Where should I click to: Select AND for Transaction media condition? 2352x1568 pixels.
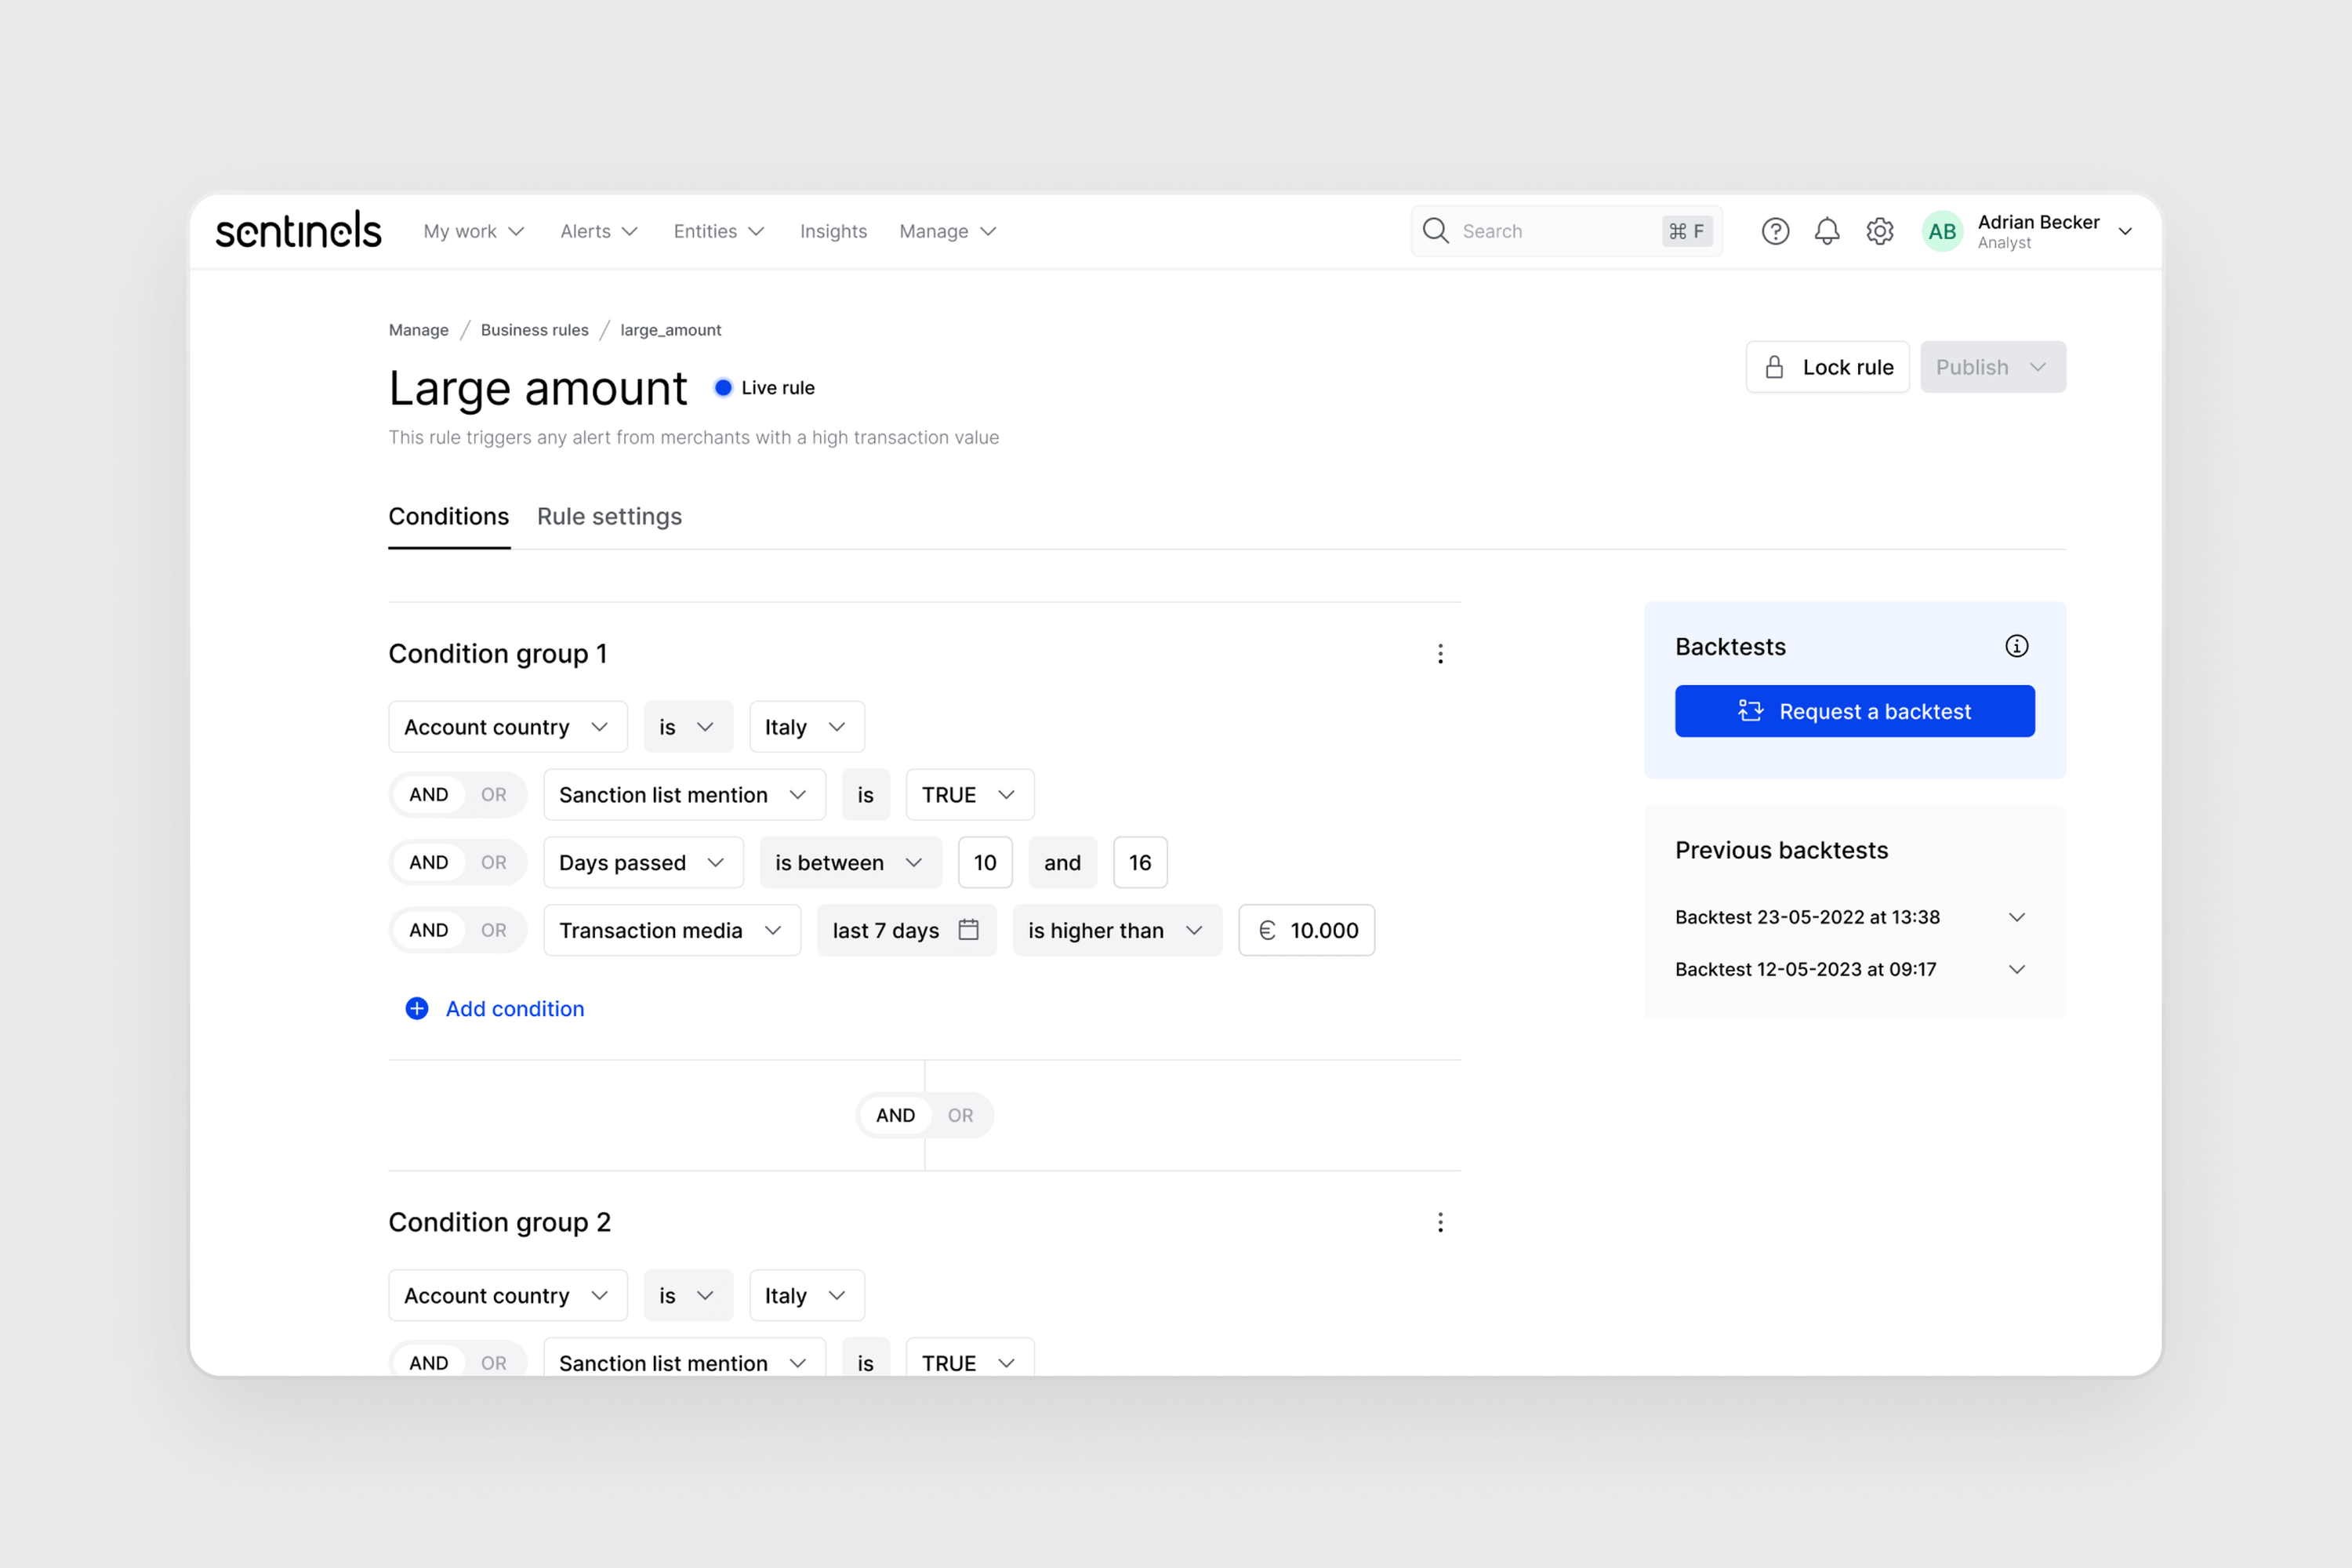tap(429, 930)
